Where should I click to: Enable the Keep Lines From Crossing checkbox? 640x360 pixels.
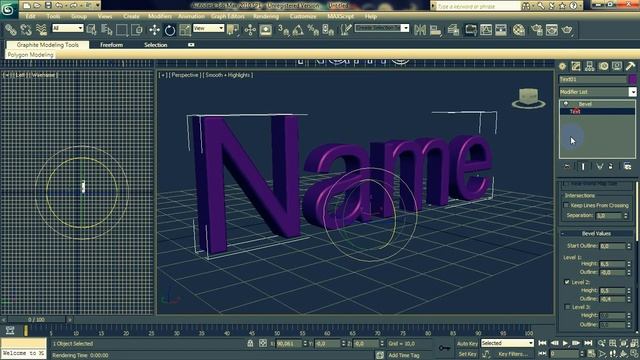coord(566,205)
